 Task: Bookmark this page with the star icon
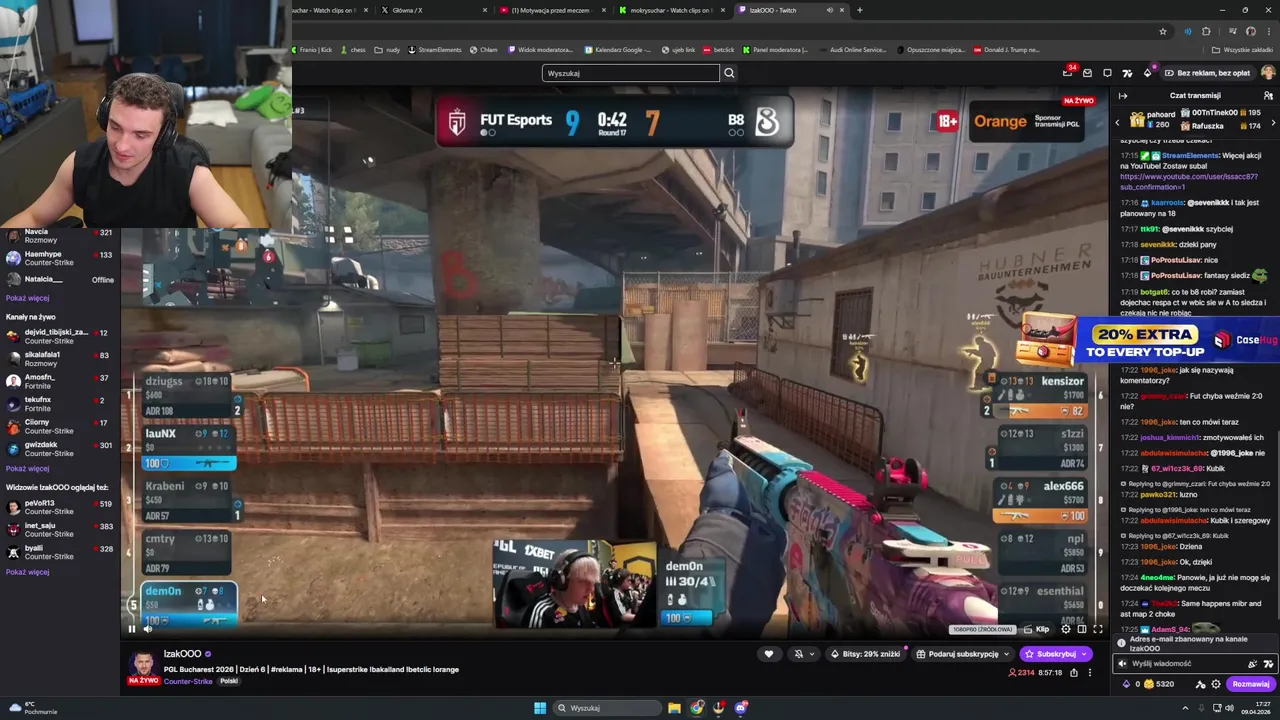tap(1163, 31)
